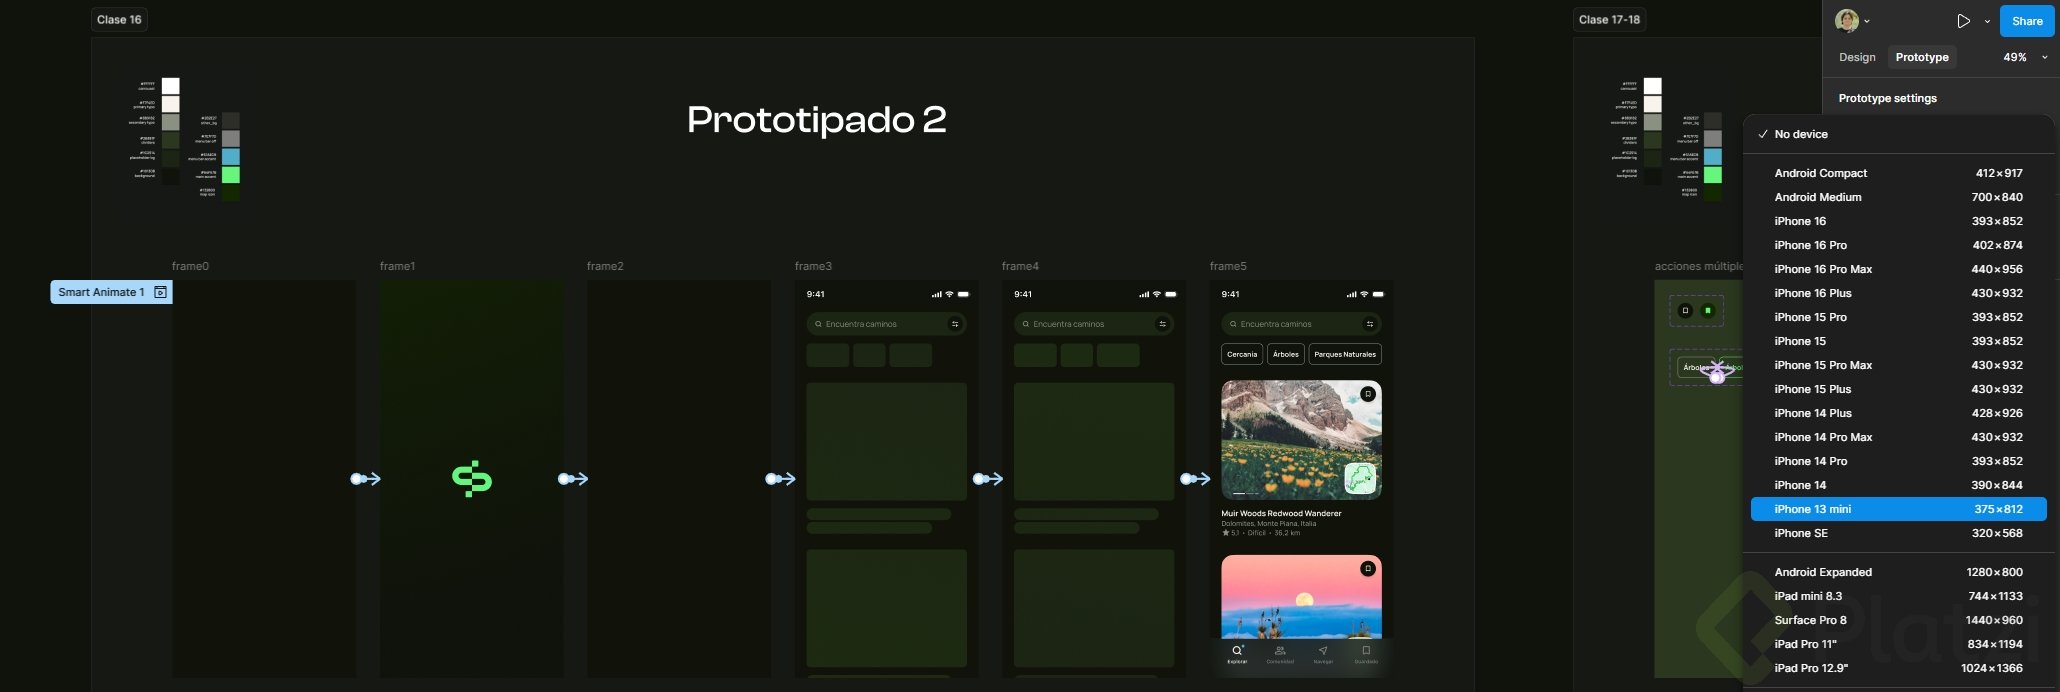This screenshot has width=2060, height=692.
Task: Open the user avatar dropdown
Action: [1853, 20]
